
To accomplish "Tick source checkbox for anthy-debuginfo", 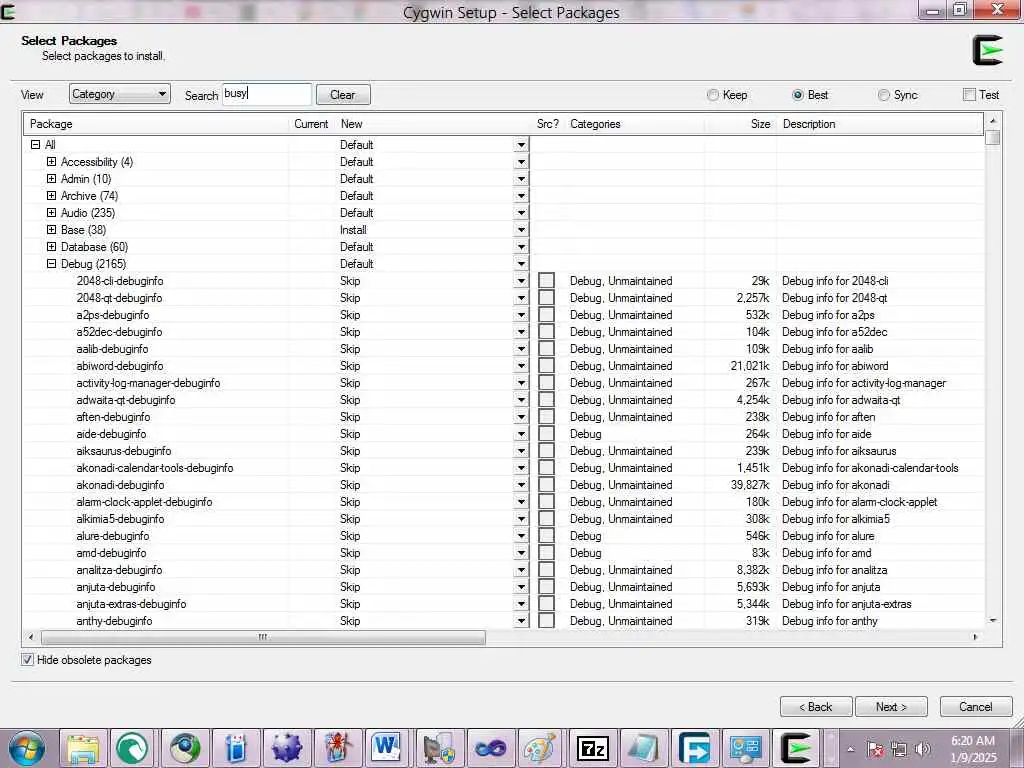I will click(547, 620).
